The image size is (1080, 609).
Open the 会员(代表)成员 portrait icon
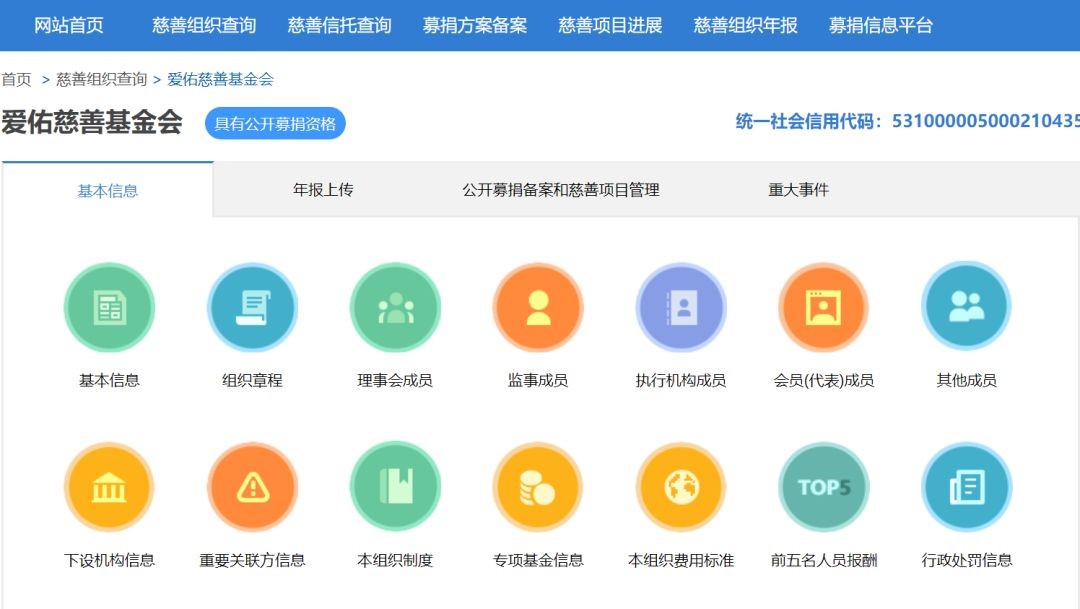click(823, 307)
